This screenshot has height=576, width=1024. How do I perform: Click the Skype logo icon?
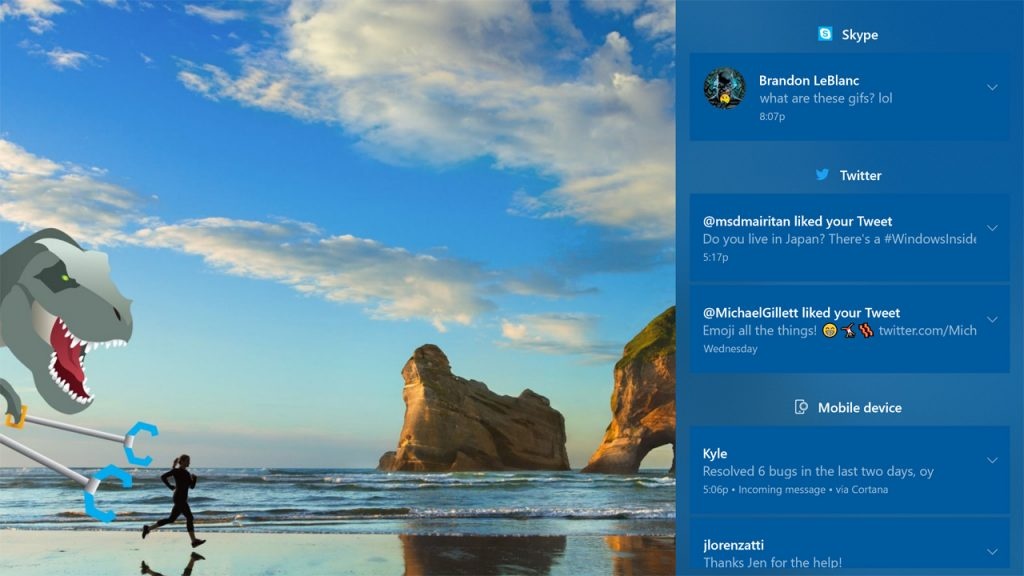coord(824,35)
